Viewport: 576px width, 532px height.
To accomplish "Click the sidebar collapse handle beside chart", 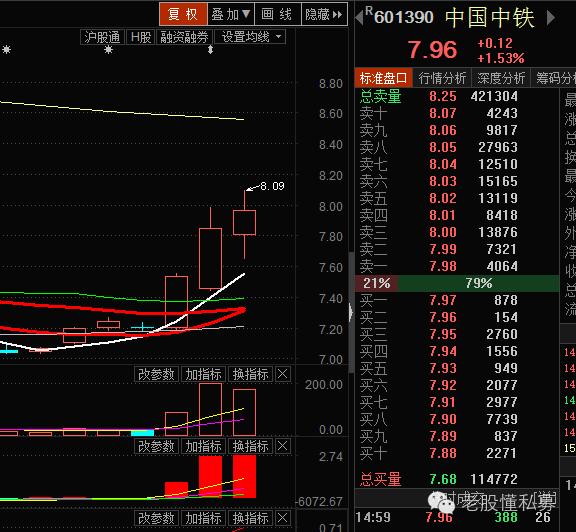I will point(351,312).
